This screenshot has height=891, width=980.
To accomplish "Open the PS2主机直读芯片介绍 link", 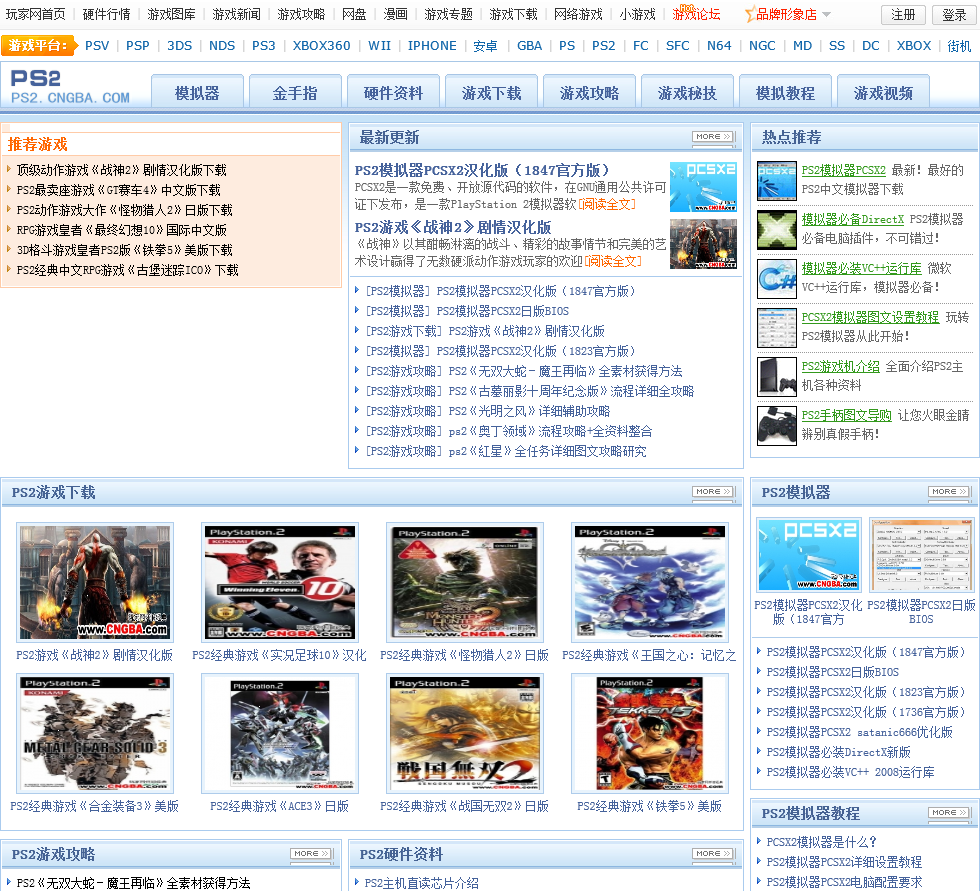I will pyautogui.click(x=421, y=883).
